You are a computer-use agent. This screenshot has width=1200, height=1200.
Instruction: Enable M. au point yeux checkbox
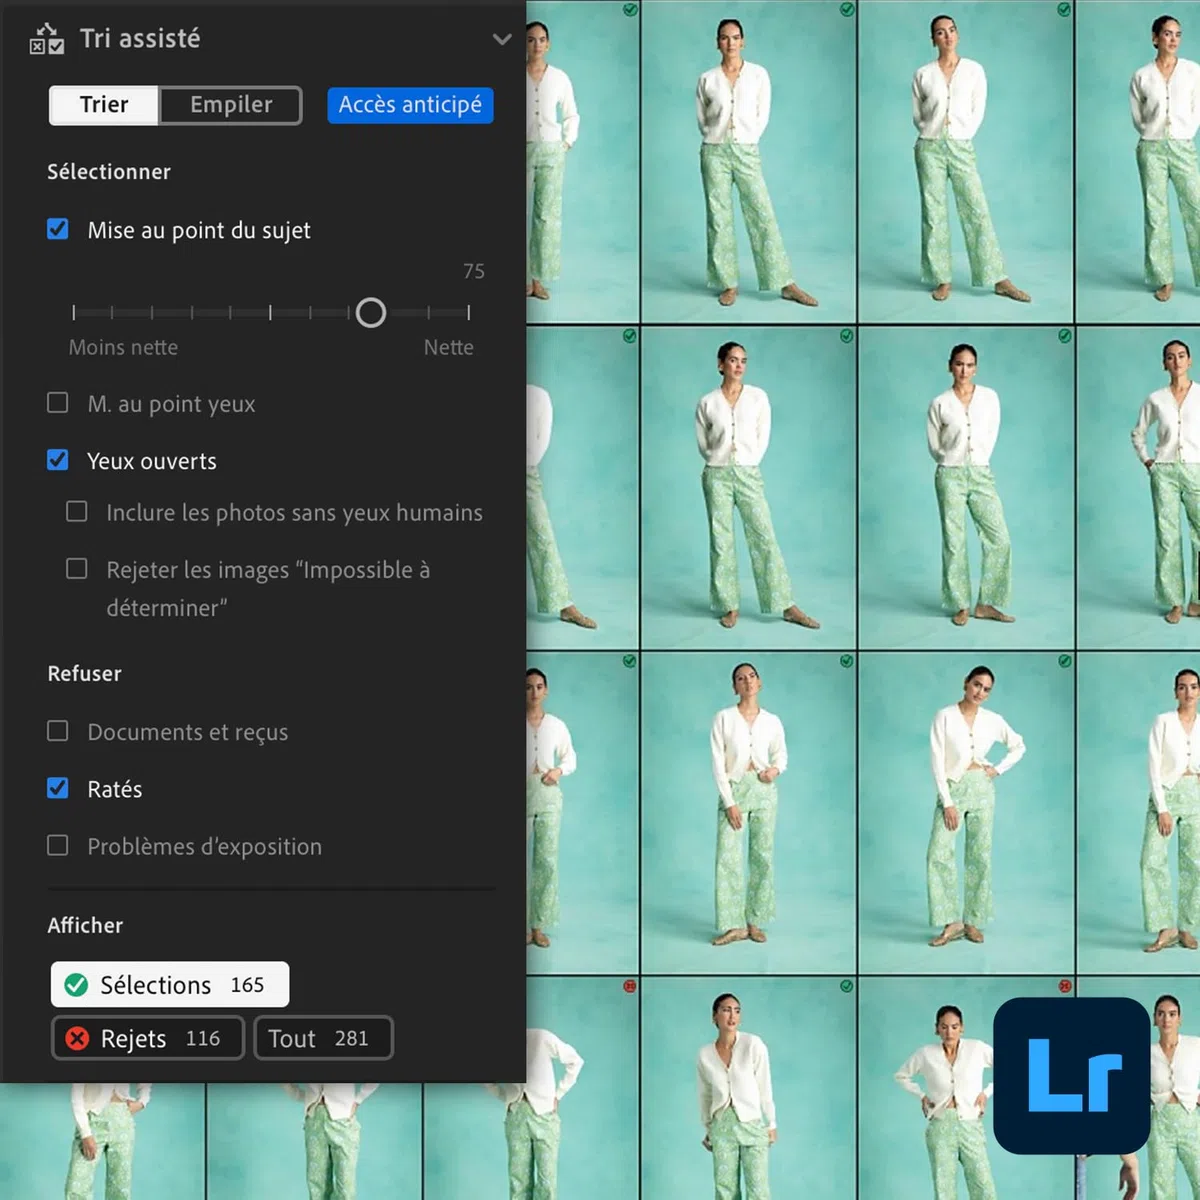click(x=58, y=402)
